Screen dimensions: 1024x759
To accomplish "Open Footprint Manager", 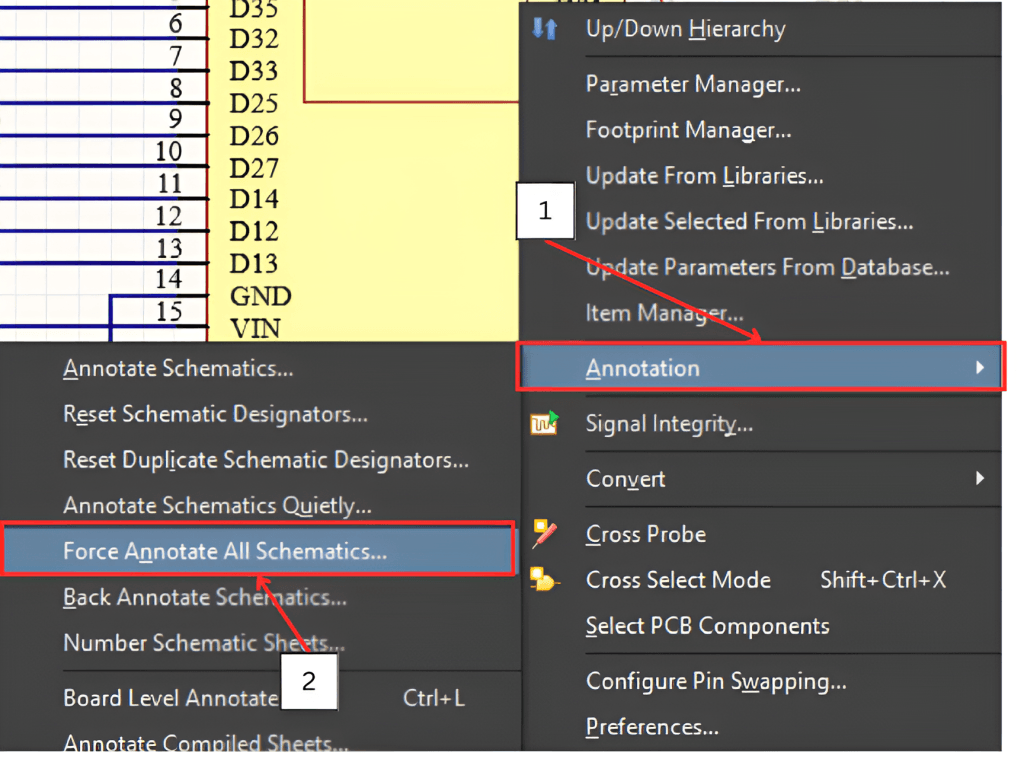I will (x=688, y=130).
